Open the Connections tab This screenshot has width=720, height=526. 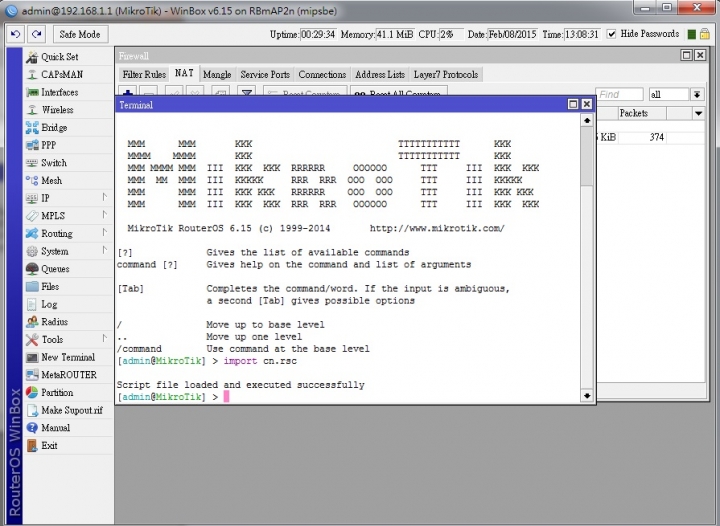322,74
